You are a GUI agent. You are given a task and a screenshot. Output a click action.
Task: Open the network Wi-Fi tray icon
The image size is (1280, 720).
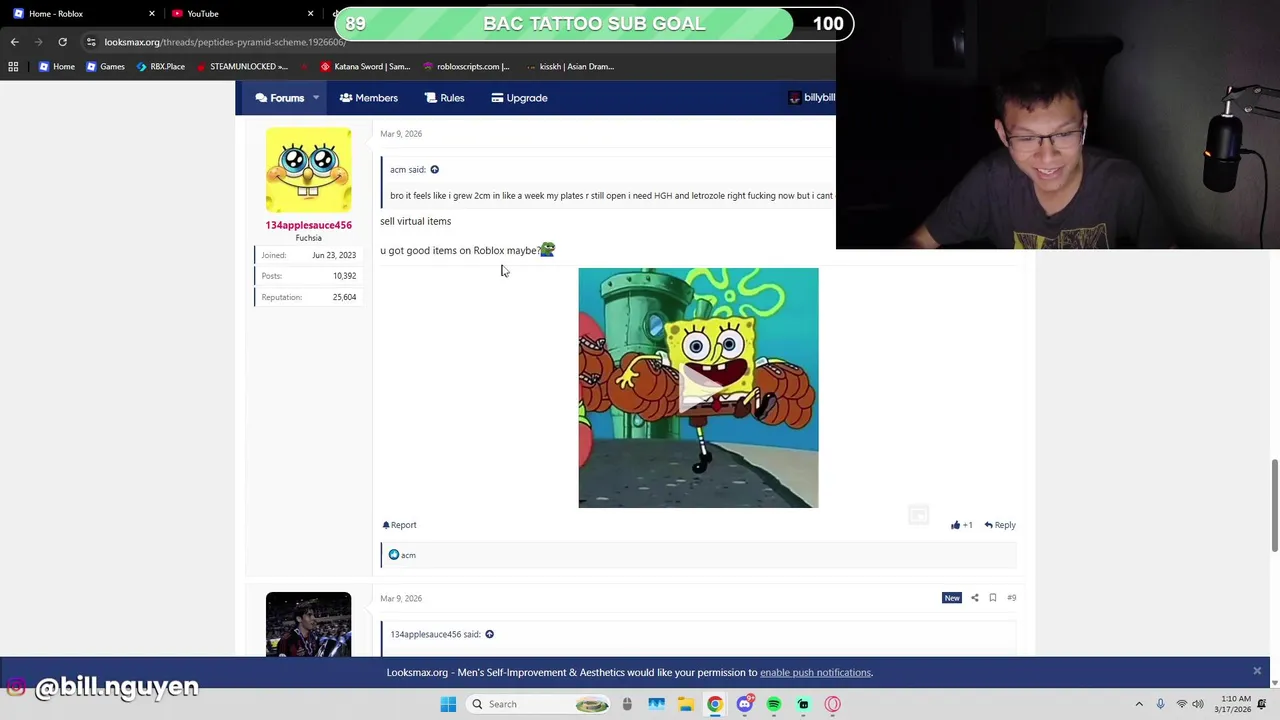[x=1181, y=704]
